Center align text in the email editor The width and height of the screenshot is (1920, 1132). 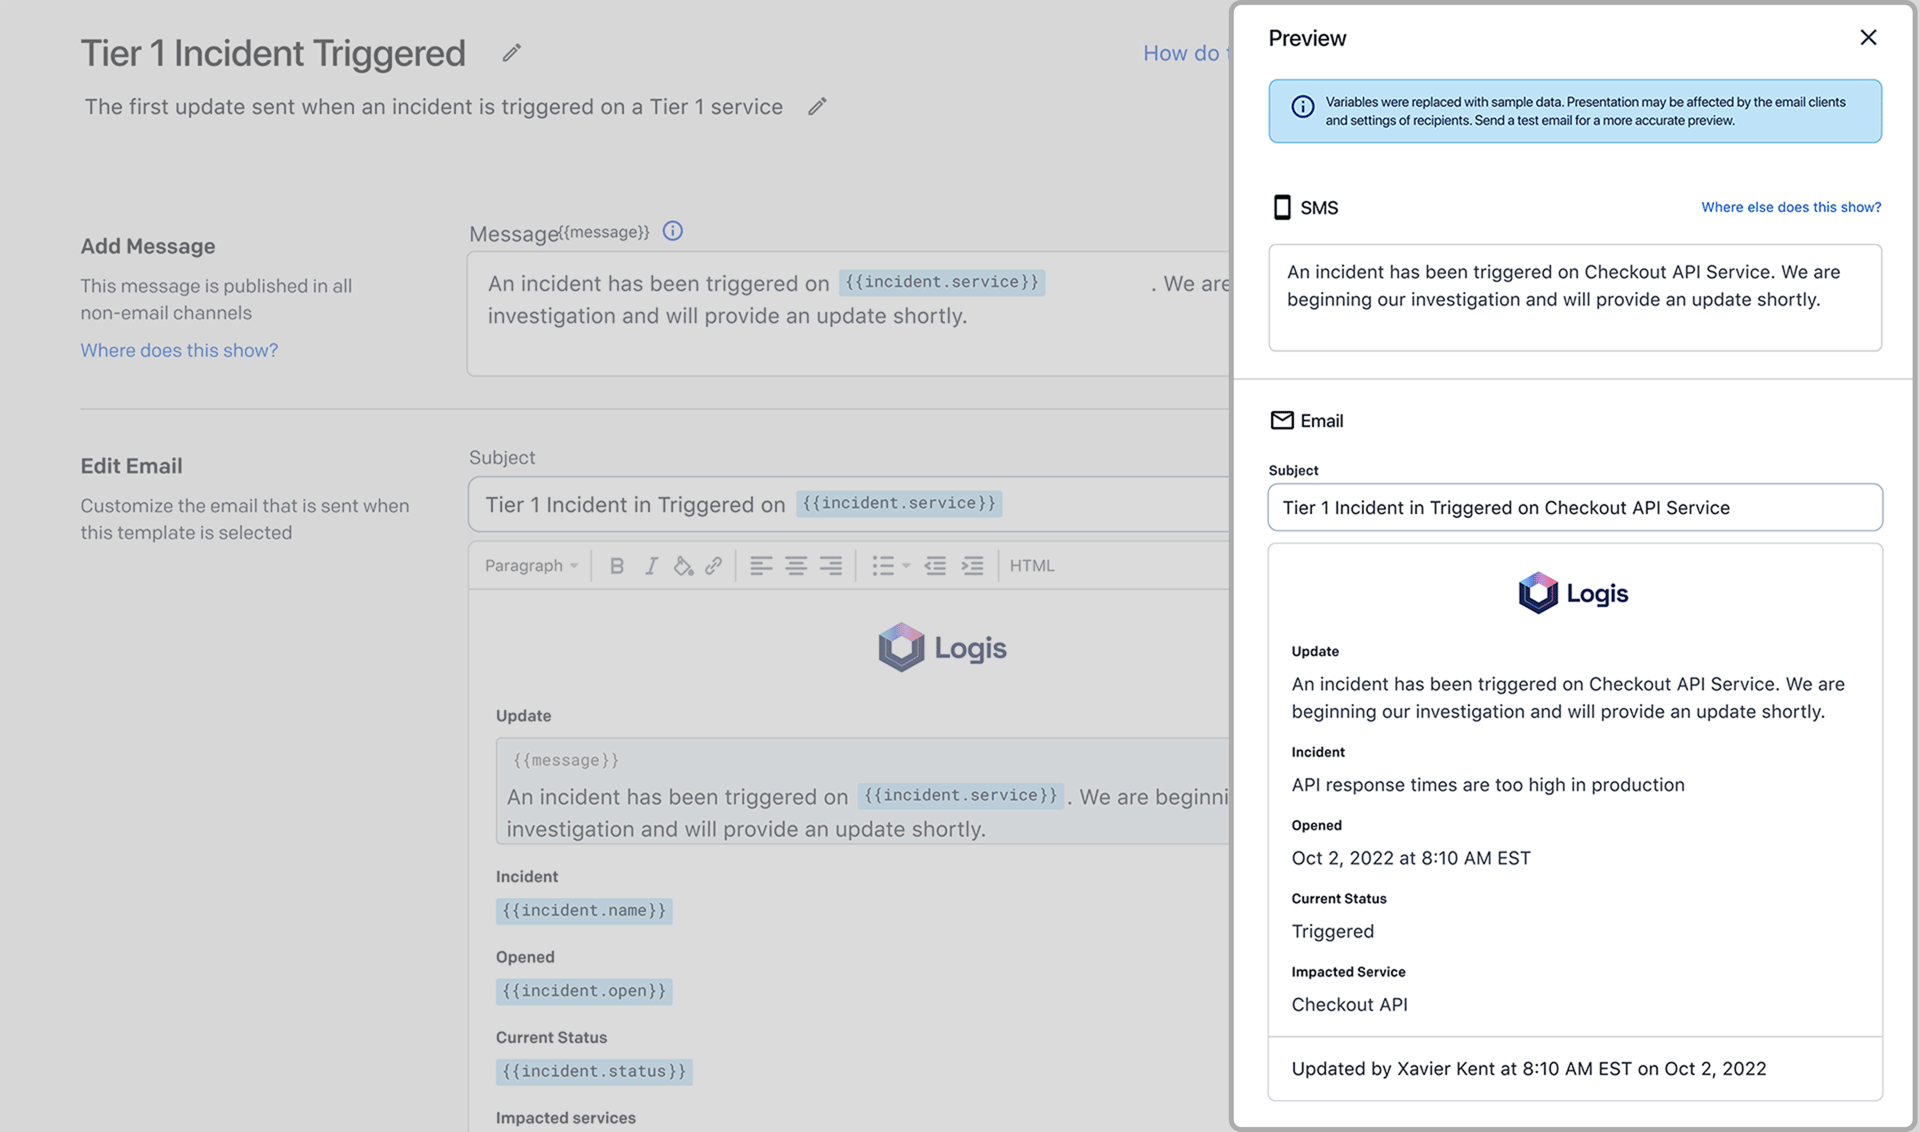[796, 566]
